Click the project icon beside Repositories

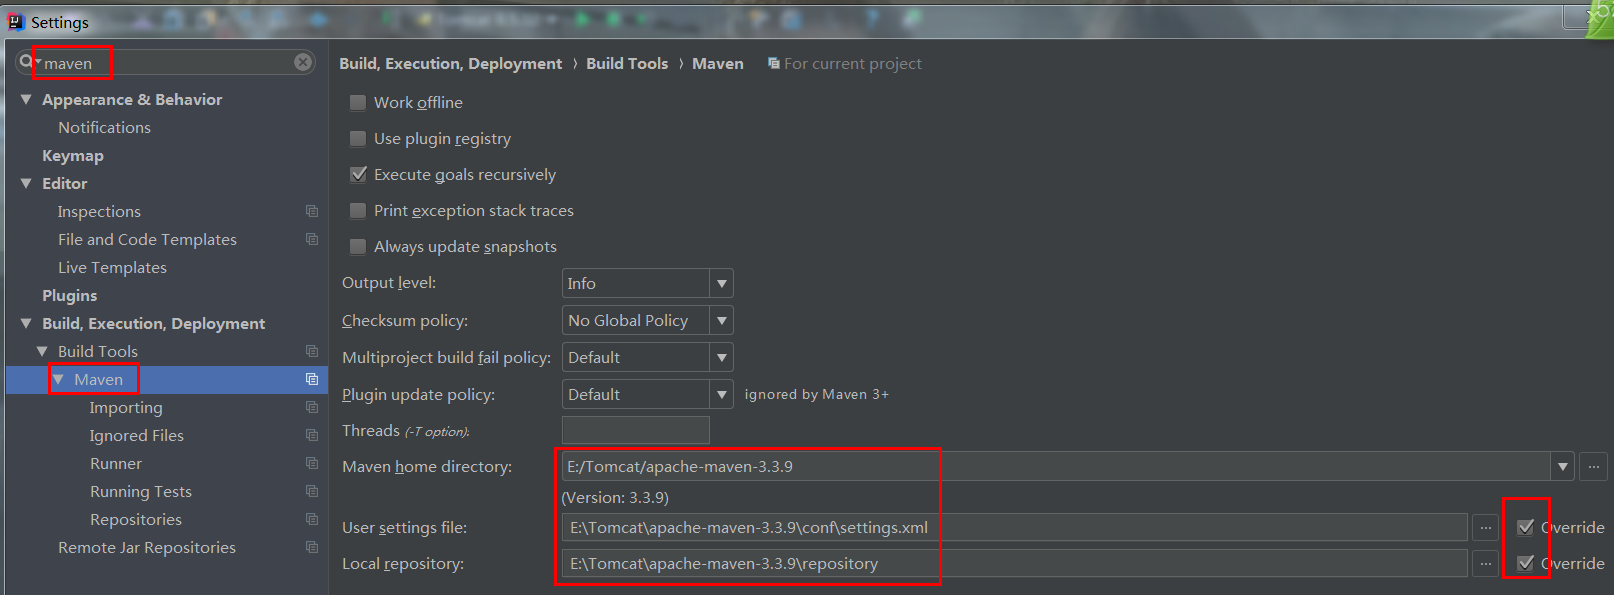coord(312,519)
